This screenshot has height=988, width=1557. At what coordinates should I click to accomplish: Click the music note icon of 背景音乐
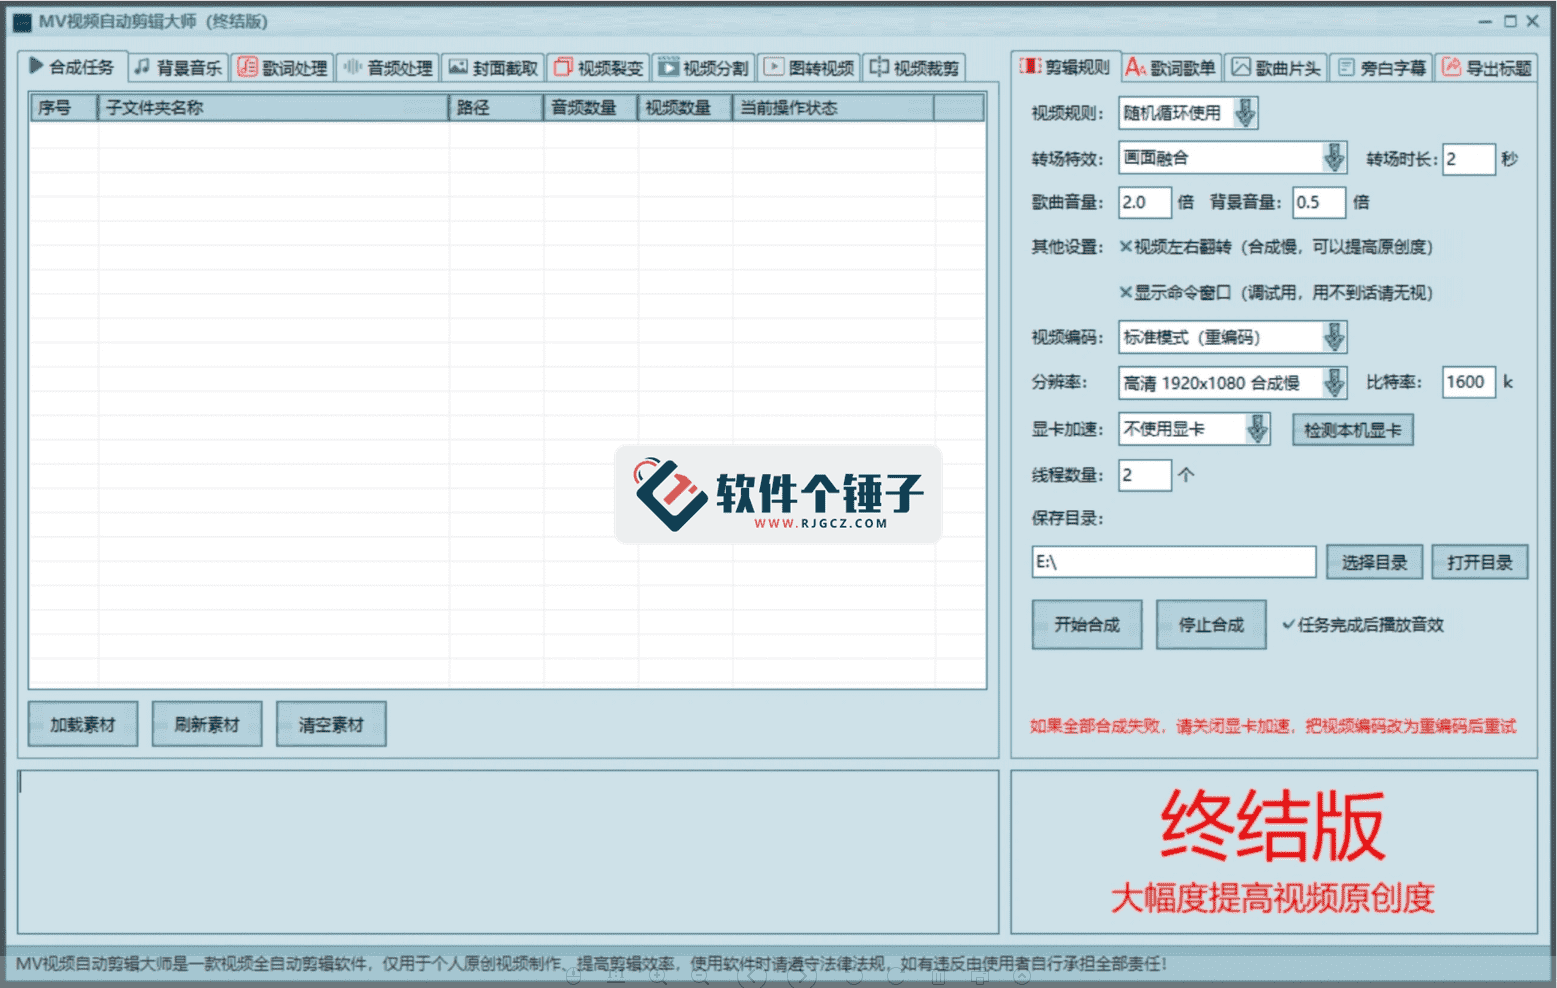pos(142,67)
